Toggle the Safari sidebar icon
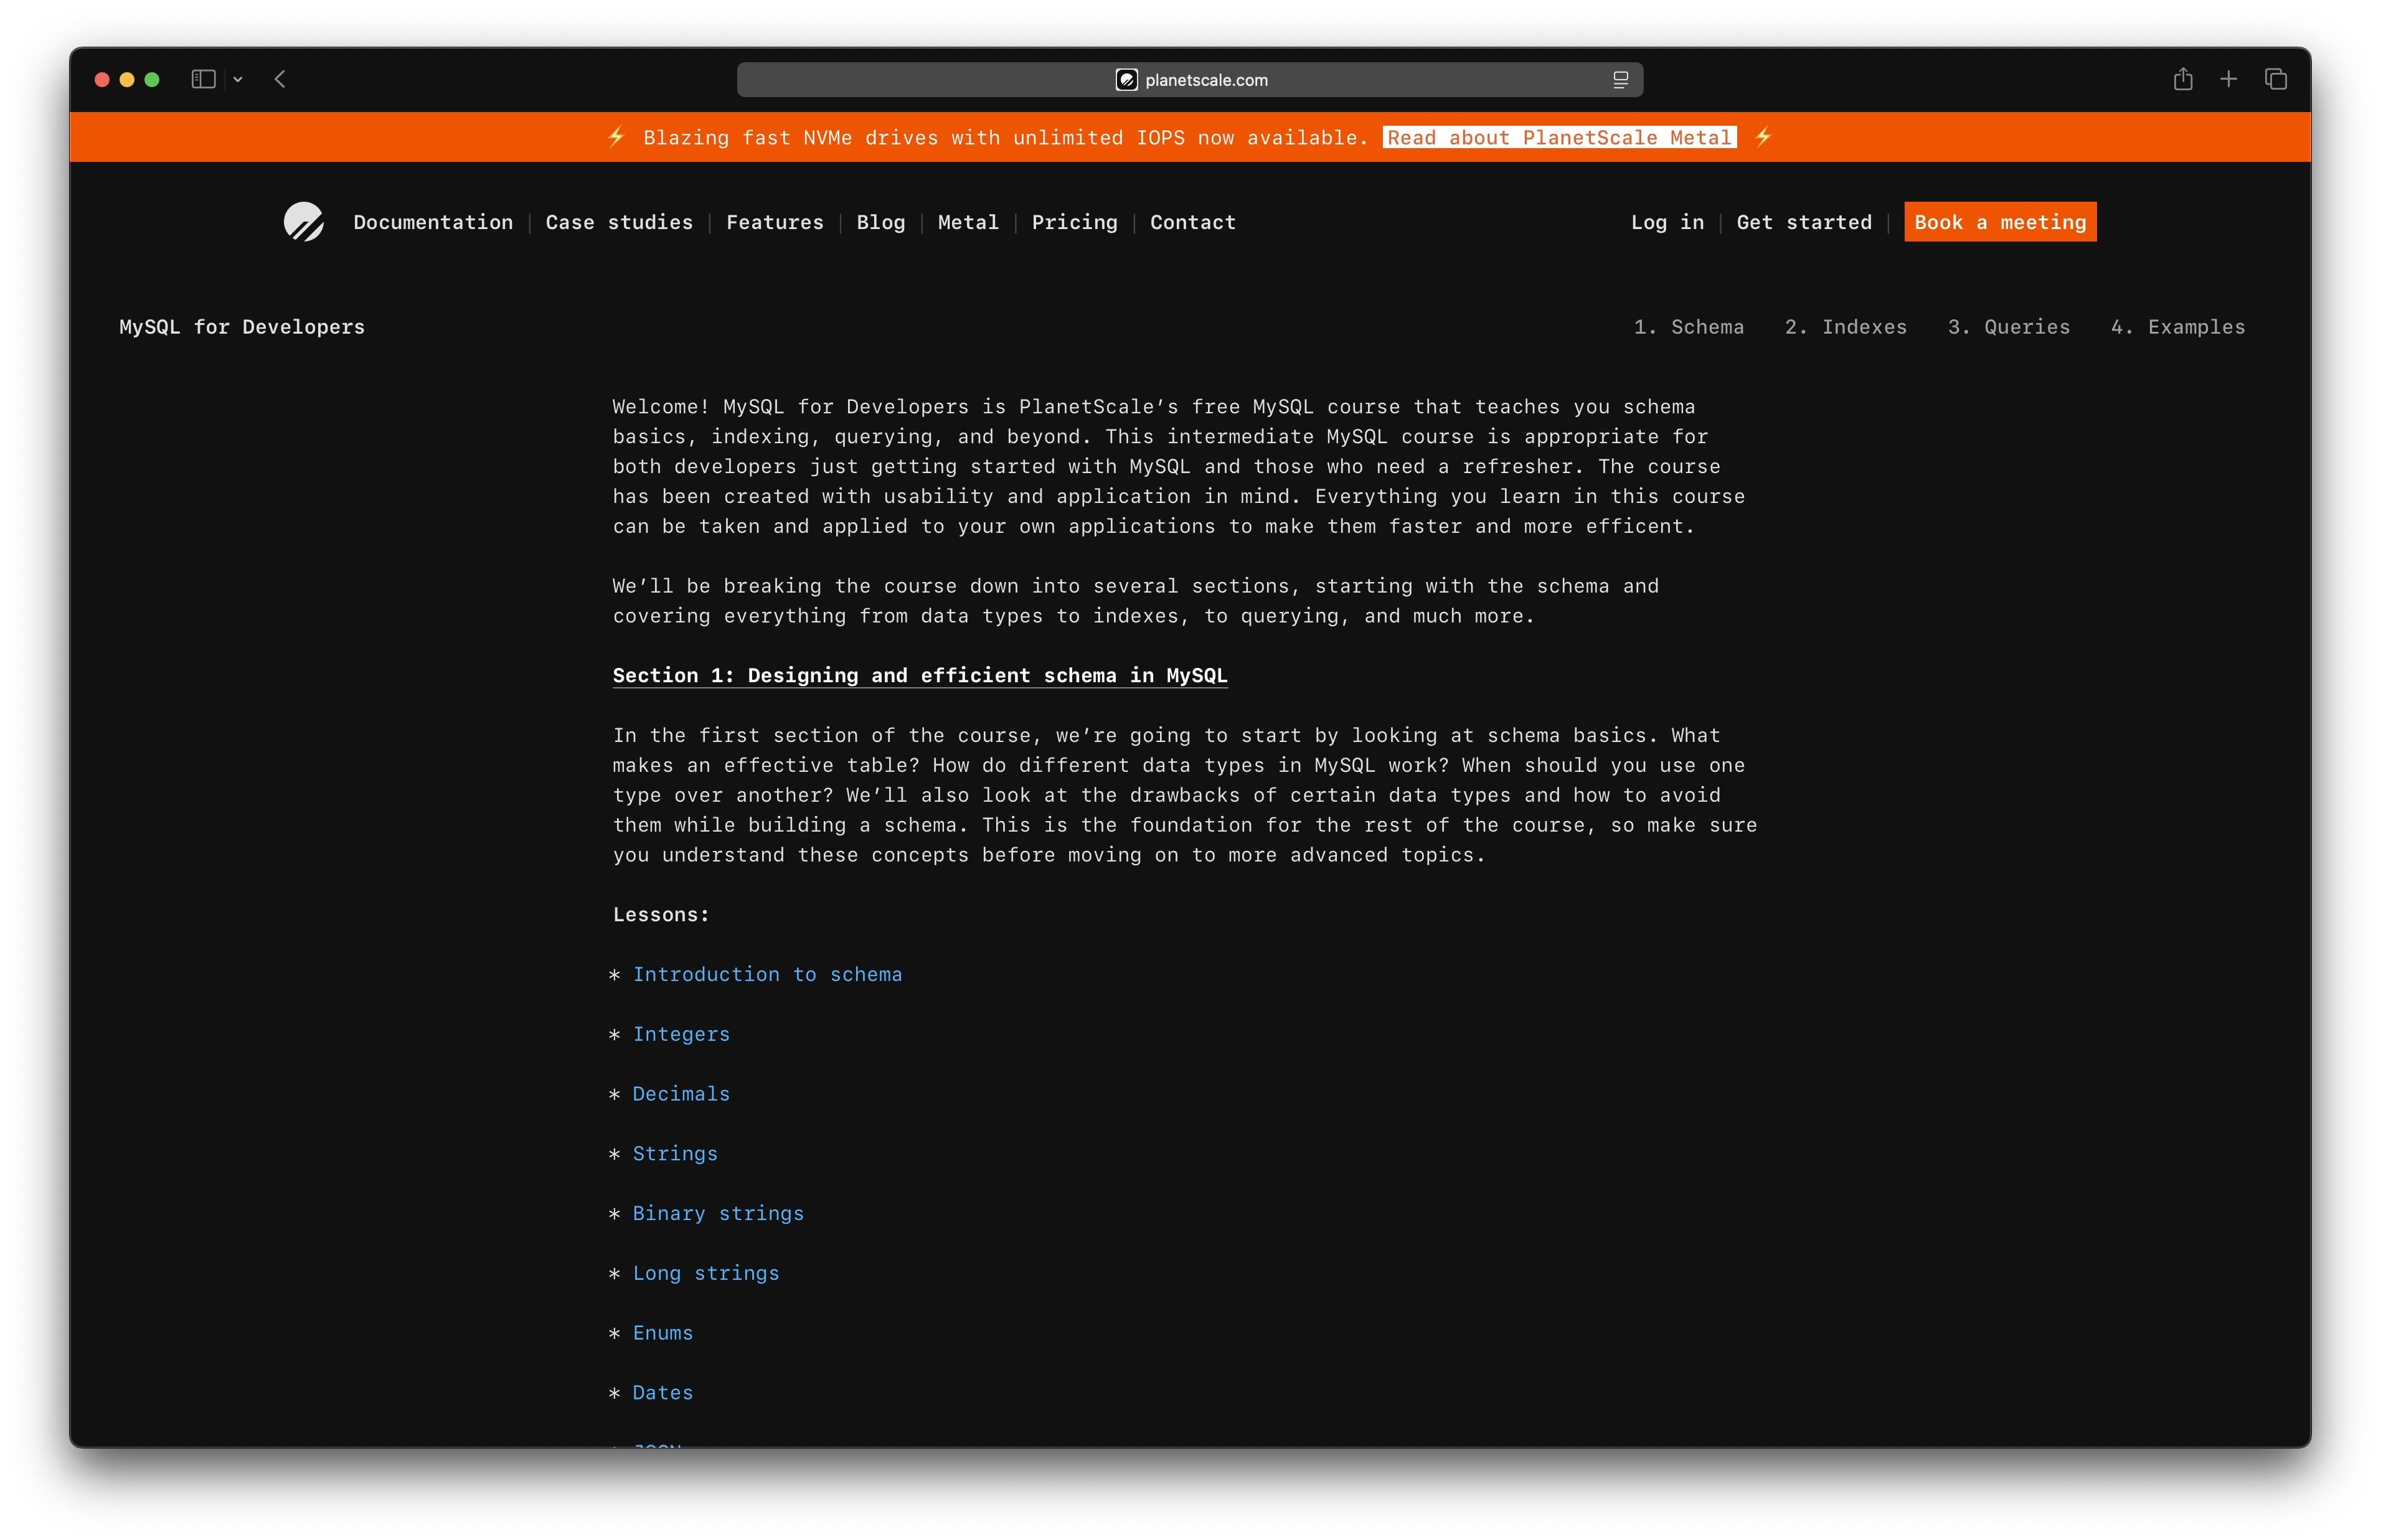Image resolution: width=2381 pixels, height=1540 pixels. (203, 79)
